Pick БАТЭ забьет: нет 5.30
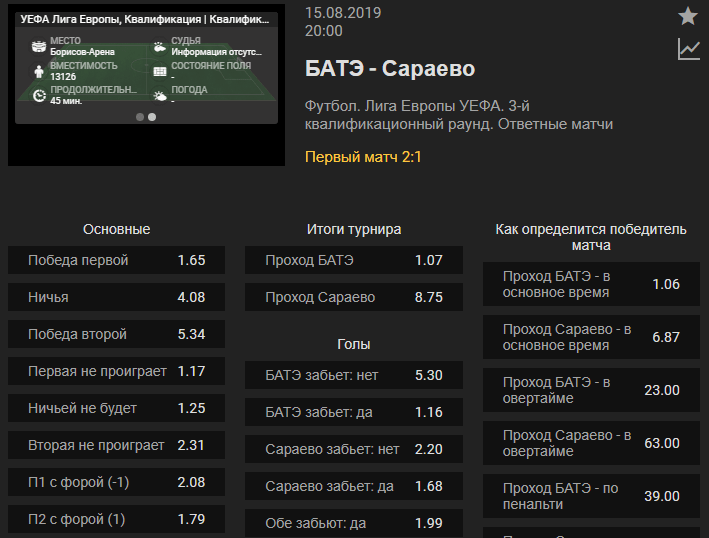Image resolution: width=709 pixels, height=538 pixels. click(354, 375)
